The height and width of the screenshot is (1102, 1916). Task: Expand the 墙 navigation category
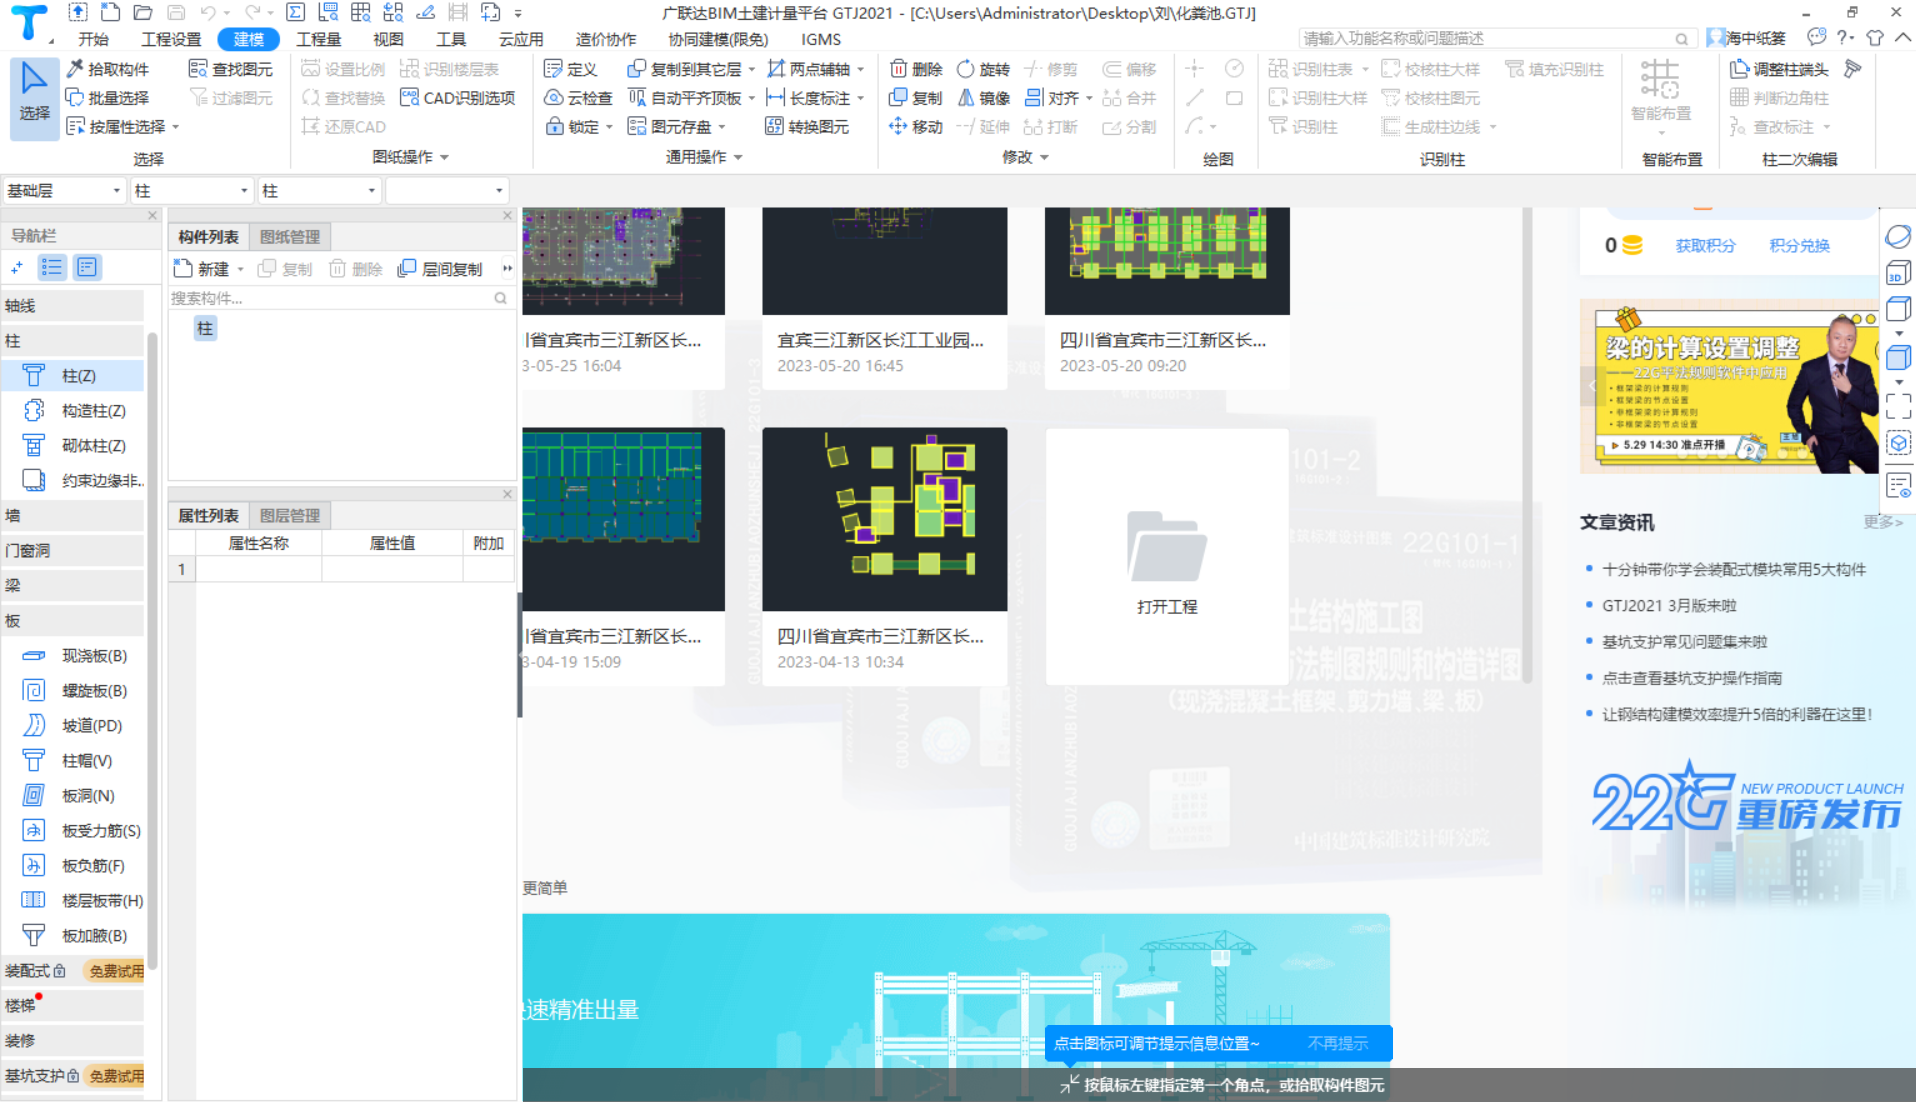click(73, 516)
